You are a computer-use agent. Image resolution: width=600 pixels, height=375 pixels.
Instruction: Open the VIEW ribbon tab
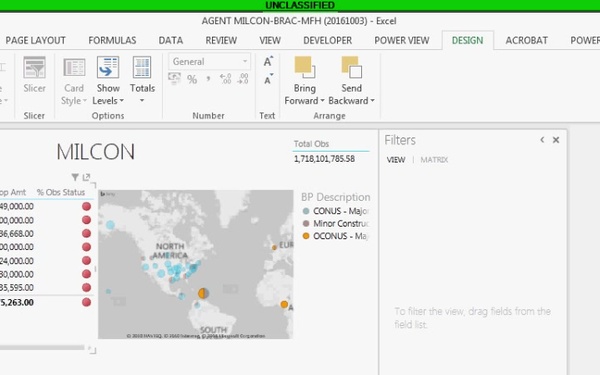(270, 40)
